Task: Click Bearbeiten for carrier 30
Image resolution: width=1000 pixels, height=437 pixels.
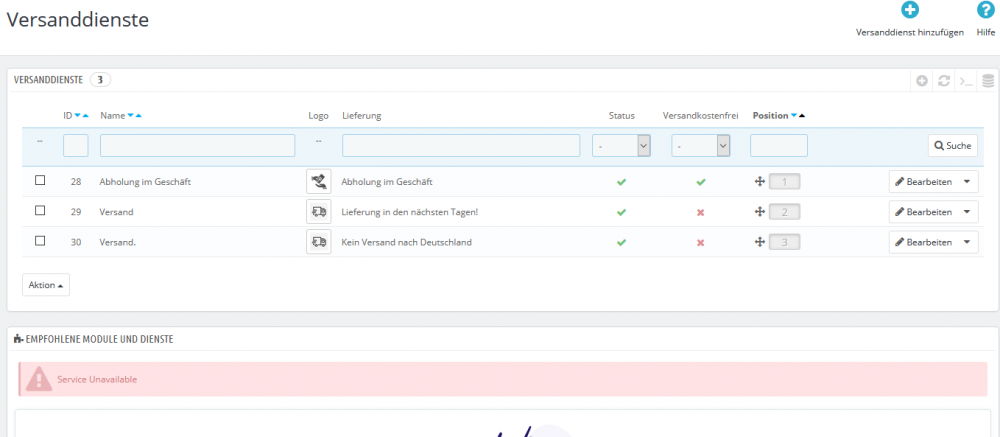Action: point(923,242)
